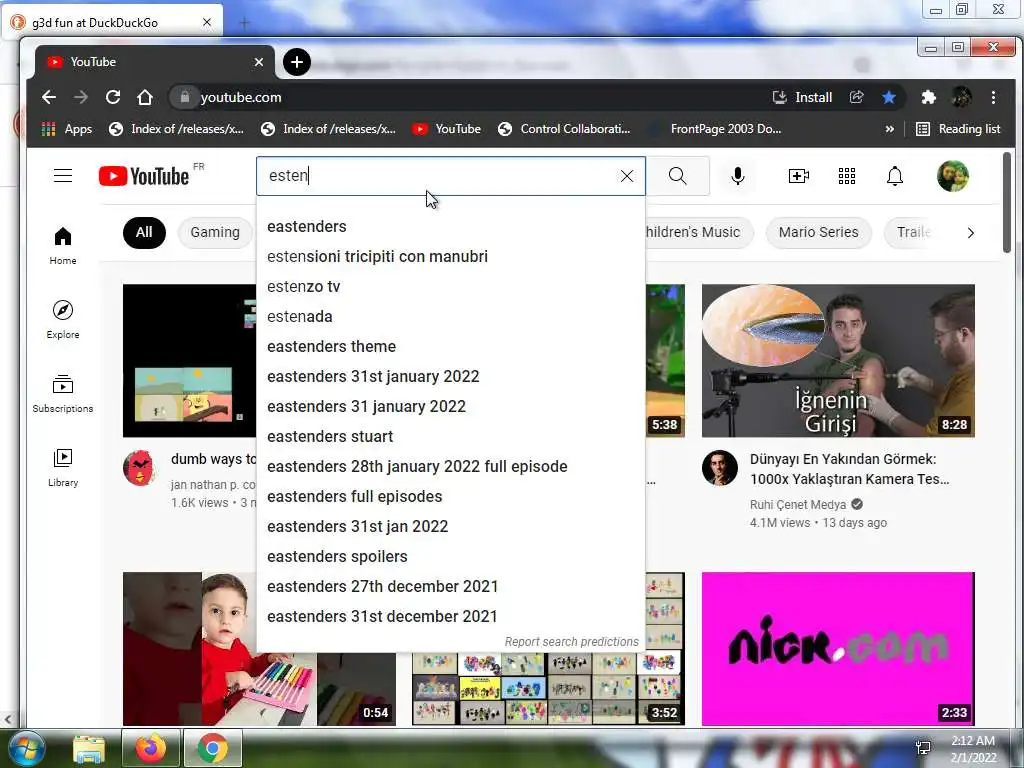Open the İğnenin Girişi video thumbnail
Image resolution: width=1024 pixels, height=768 pixels.
(x=838, y=360)
